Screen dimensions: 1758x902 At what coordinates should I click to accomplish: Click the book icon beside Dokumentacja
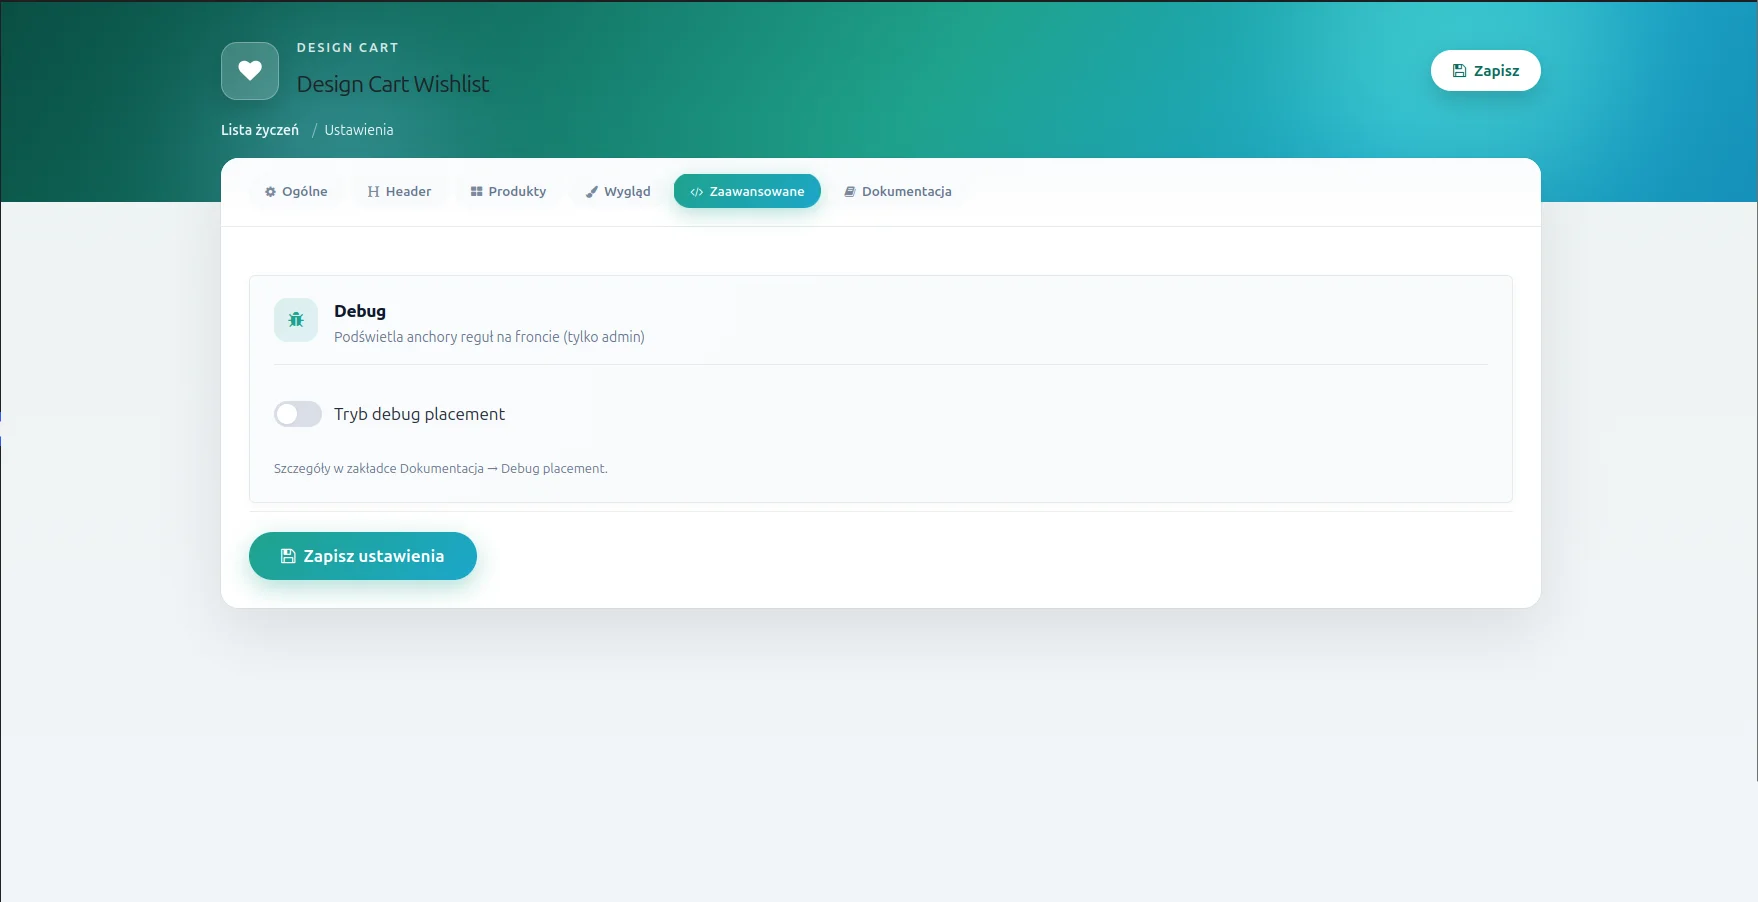point(850,192)
